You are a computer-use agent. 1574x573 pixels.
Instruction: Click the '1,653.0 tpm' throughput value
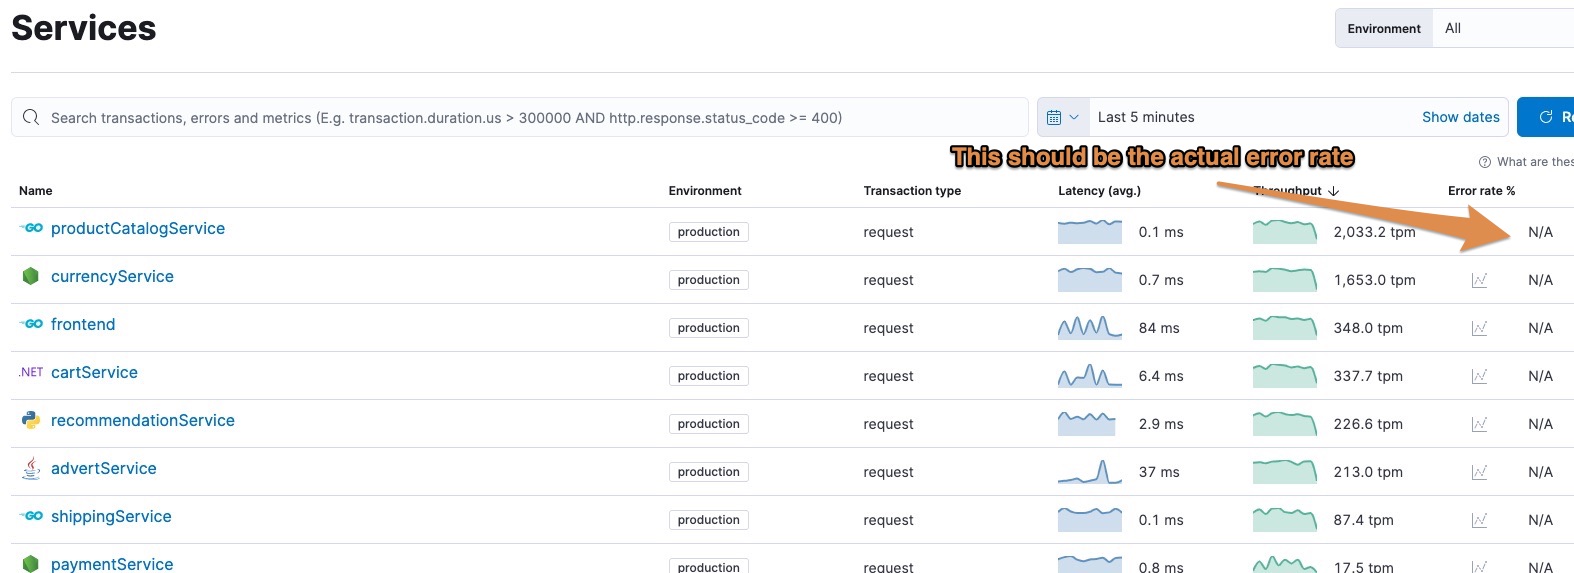[1374, 280]
